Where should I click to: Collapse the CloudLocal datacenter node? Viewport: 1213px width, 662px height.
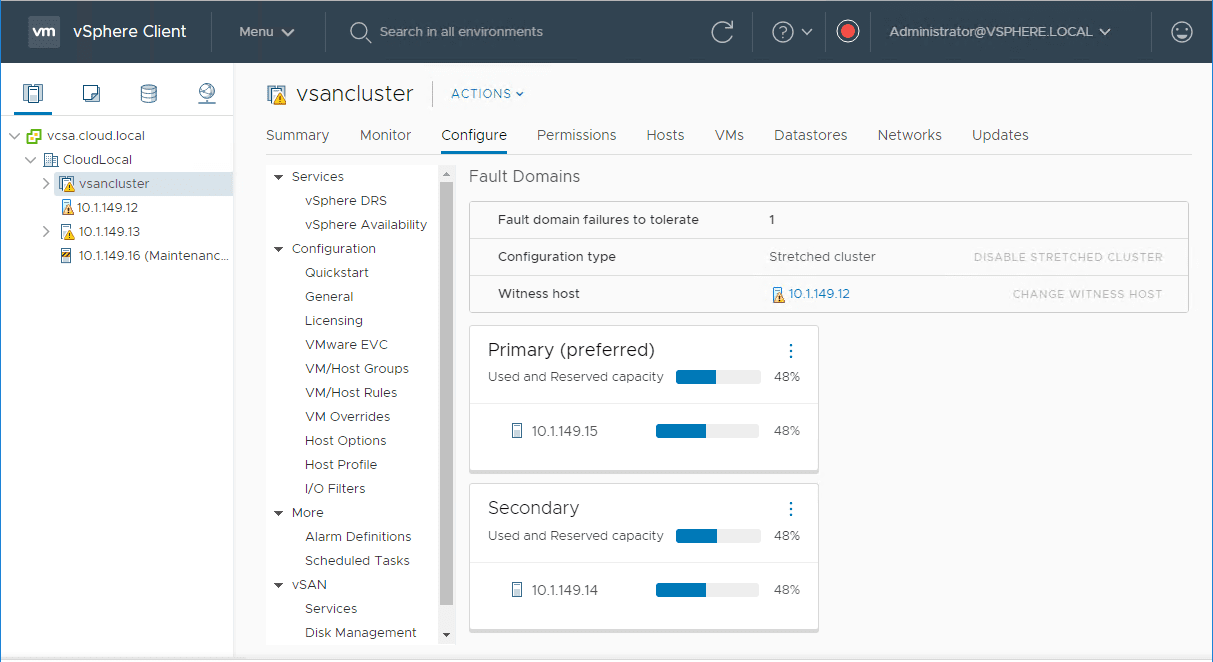click(31, 159)
